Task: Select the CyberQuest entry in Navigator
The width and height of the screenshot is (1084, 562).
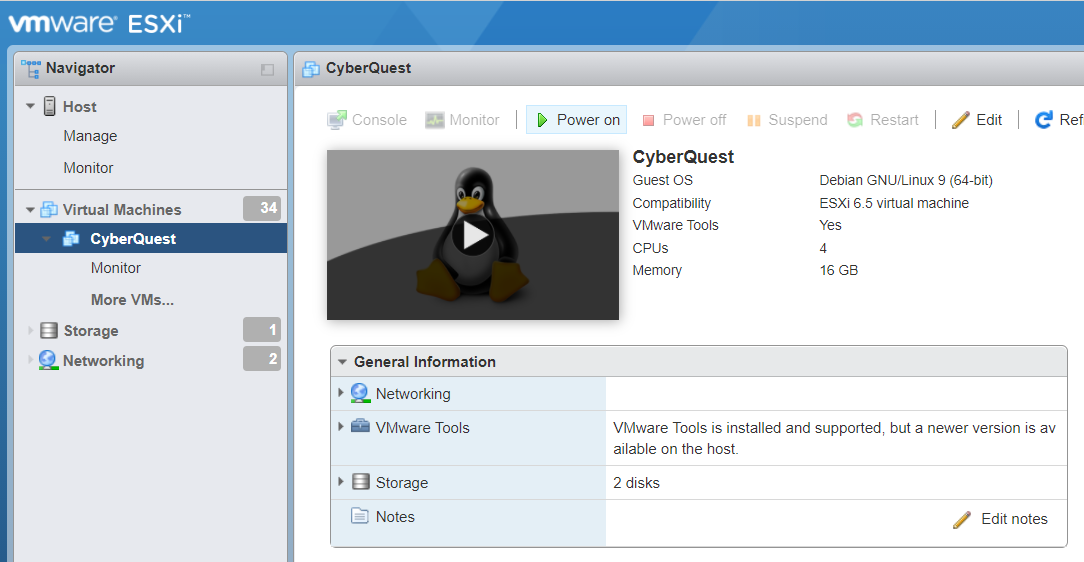Action: click(x=151, y=238)
